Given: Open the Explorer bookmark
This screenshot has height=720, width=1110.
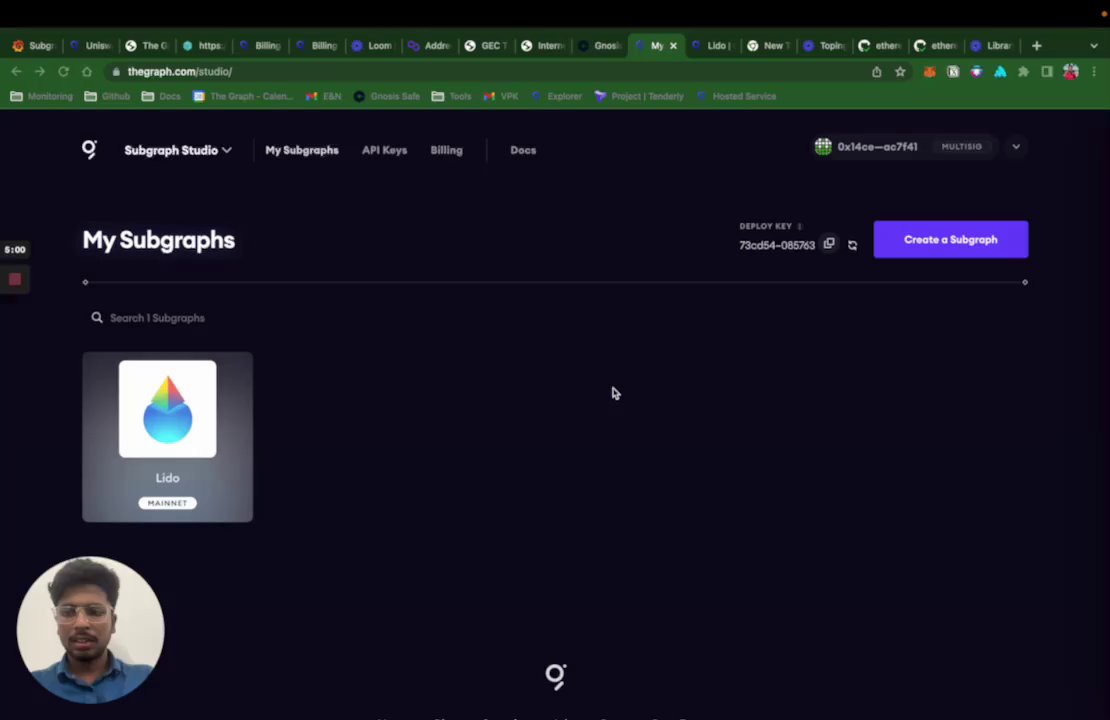Looking at the screenshot, I should pos(556,96).
